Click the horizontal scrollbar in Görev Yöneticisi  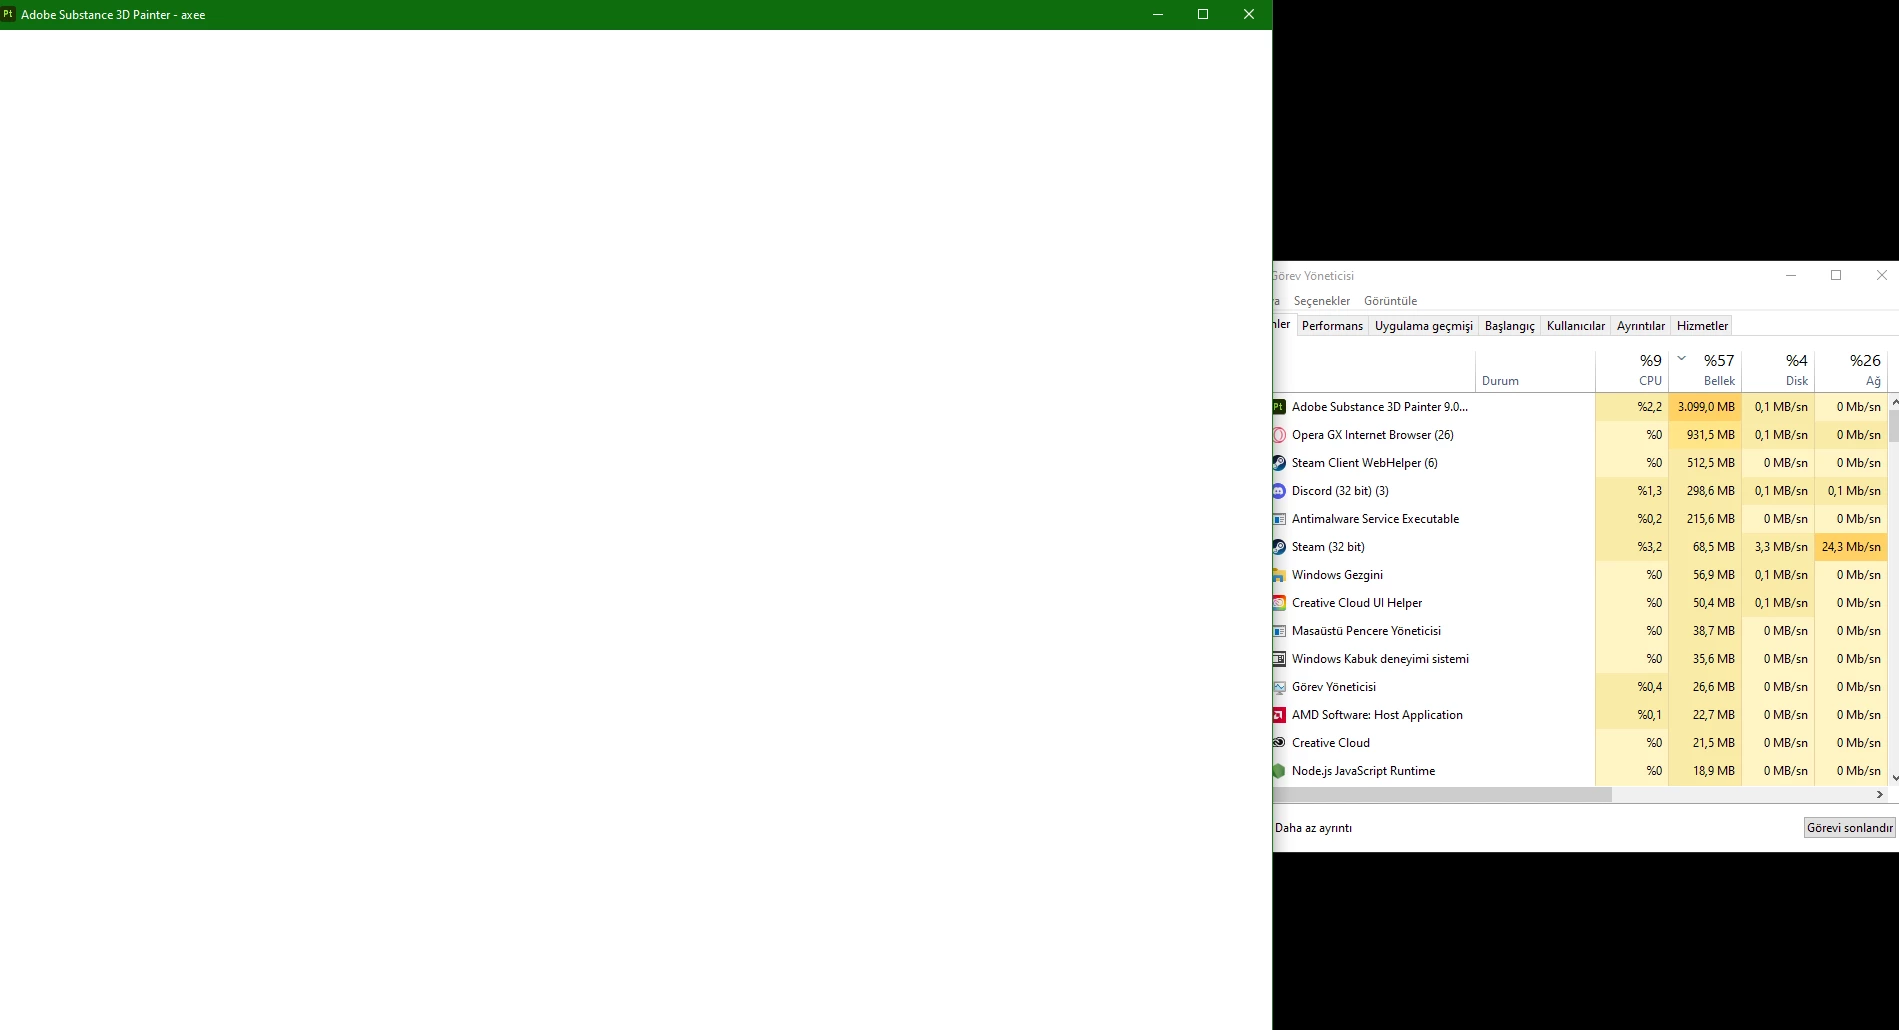[1442, 795]
